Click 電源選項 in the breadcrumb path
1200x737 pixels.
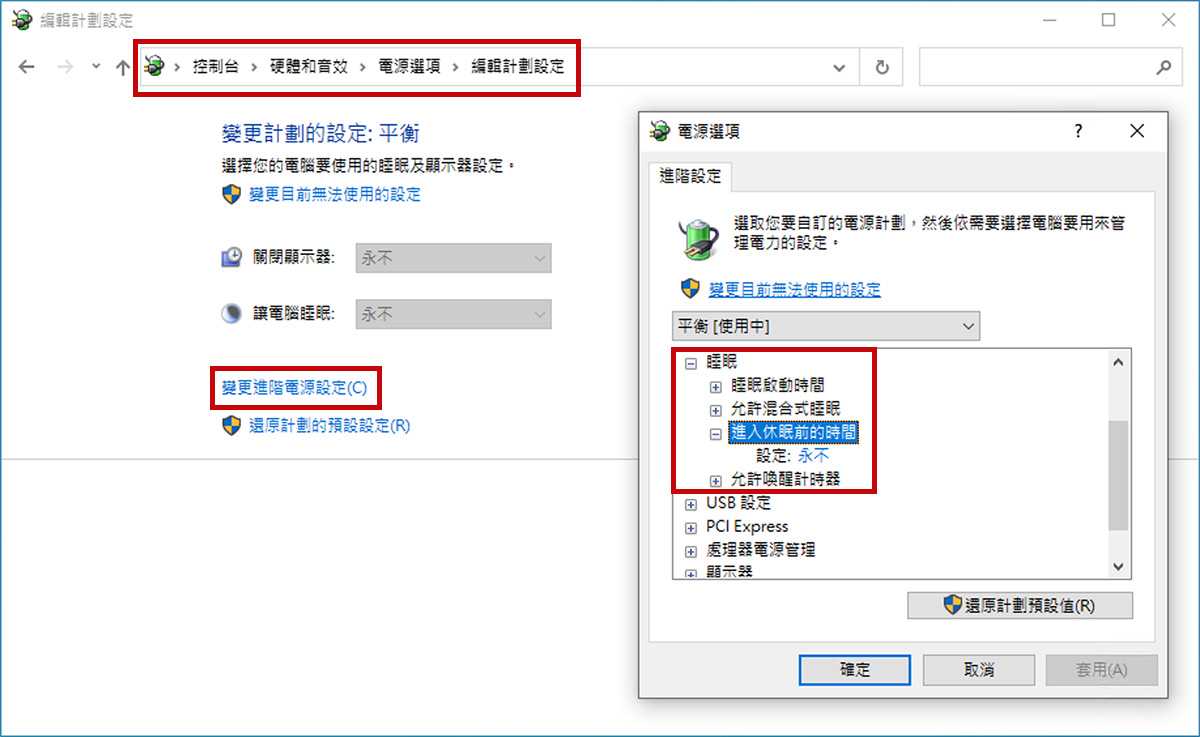[410, 67]
